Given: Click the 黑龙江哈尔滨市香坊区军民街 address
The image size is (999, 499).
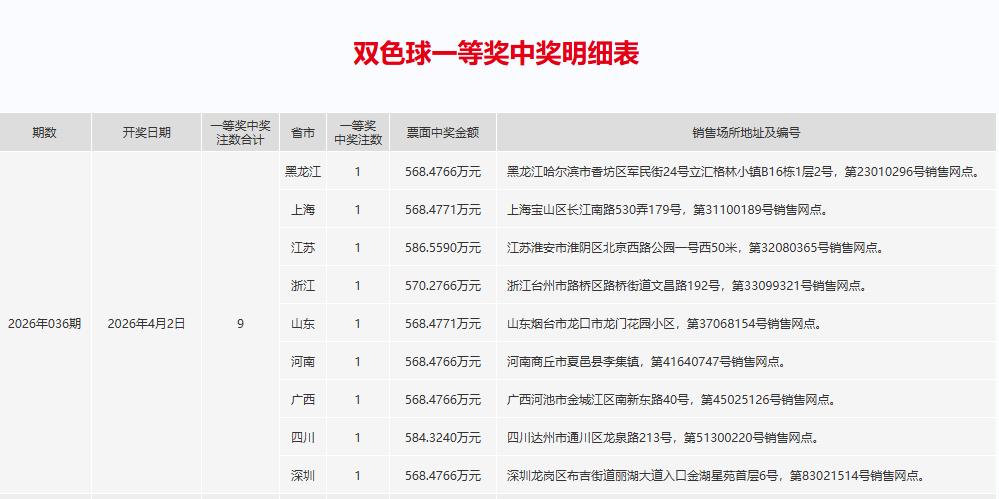Looking at the screenshot, I should pos(743,171).
